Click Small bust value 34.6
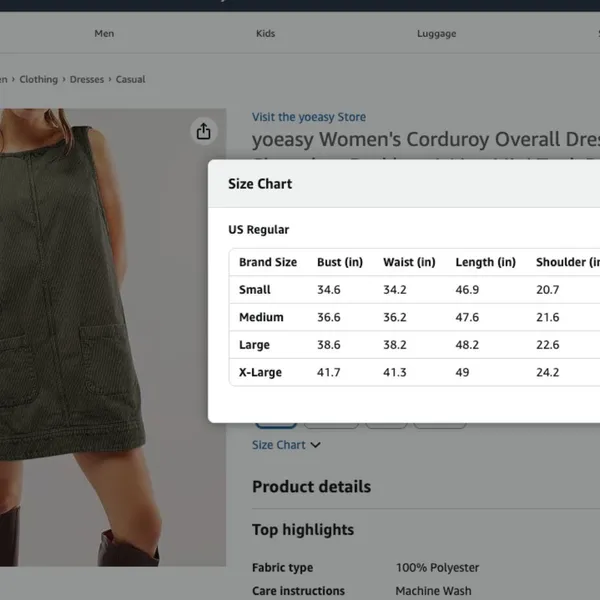 pyautogui.click(x=329, y=290)
